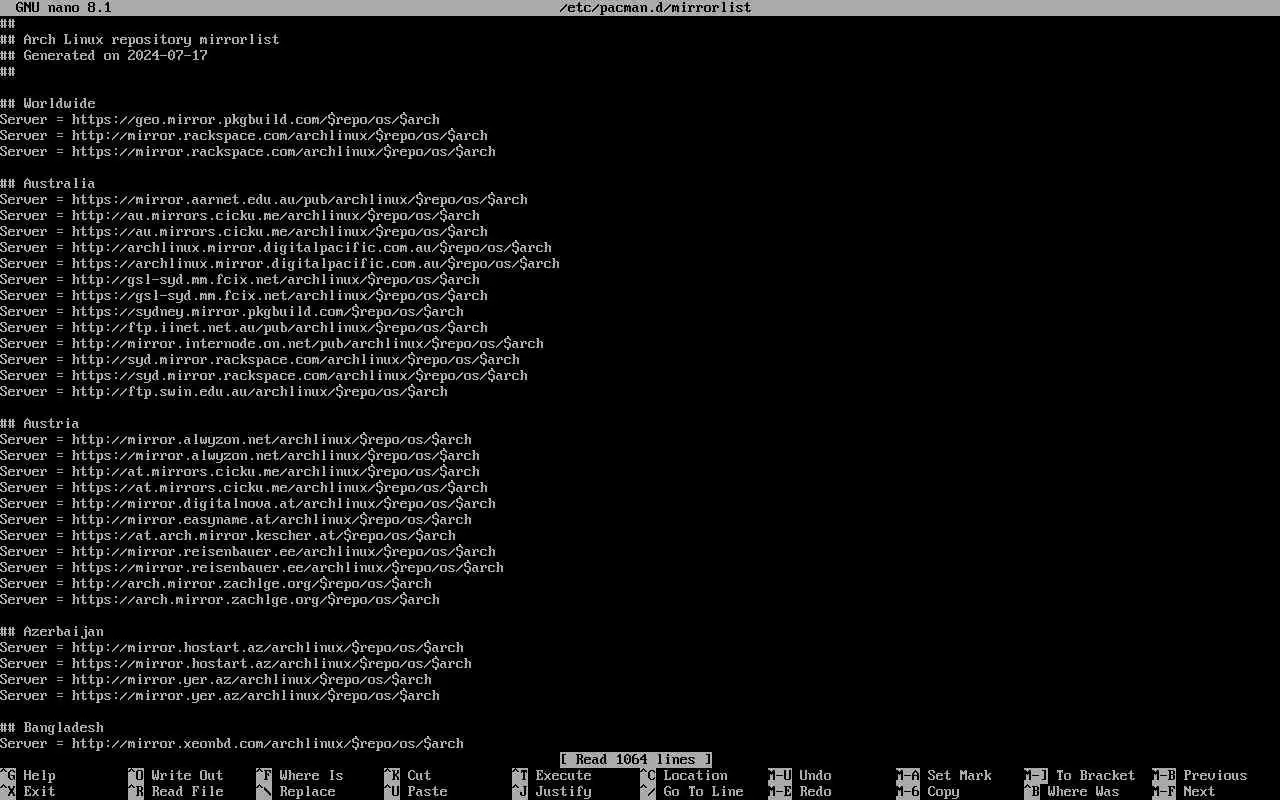This screenshot has width=1280, height=800.
Task: Click the https://mirror.yer.az server line
Action: [x=220, y=695]
